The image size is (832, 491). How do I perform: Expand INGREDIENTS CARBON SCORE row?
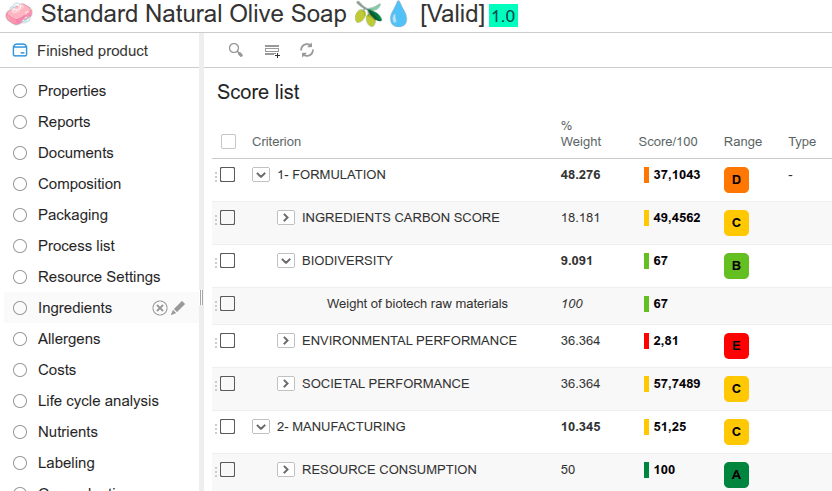(x=285, y=218)
